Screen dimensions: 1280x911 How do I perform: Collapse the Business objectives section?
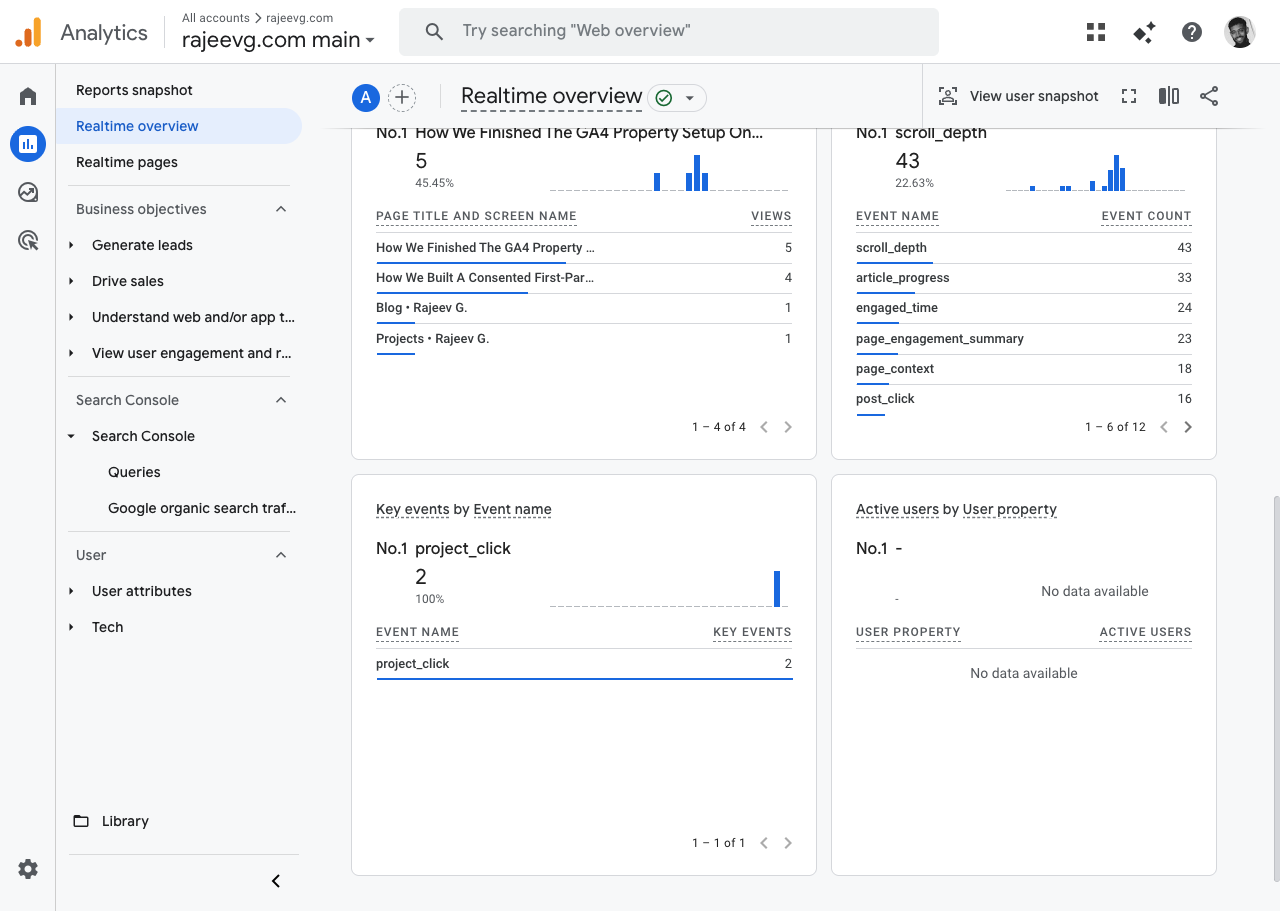[x=283, y=208]
